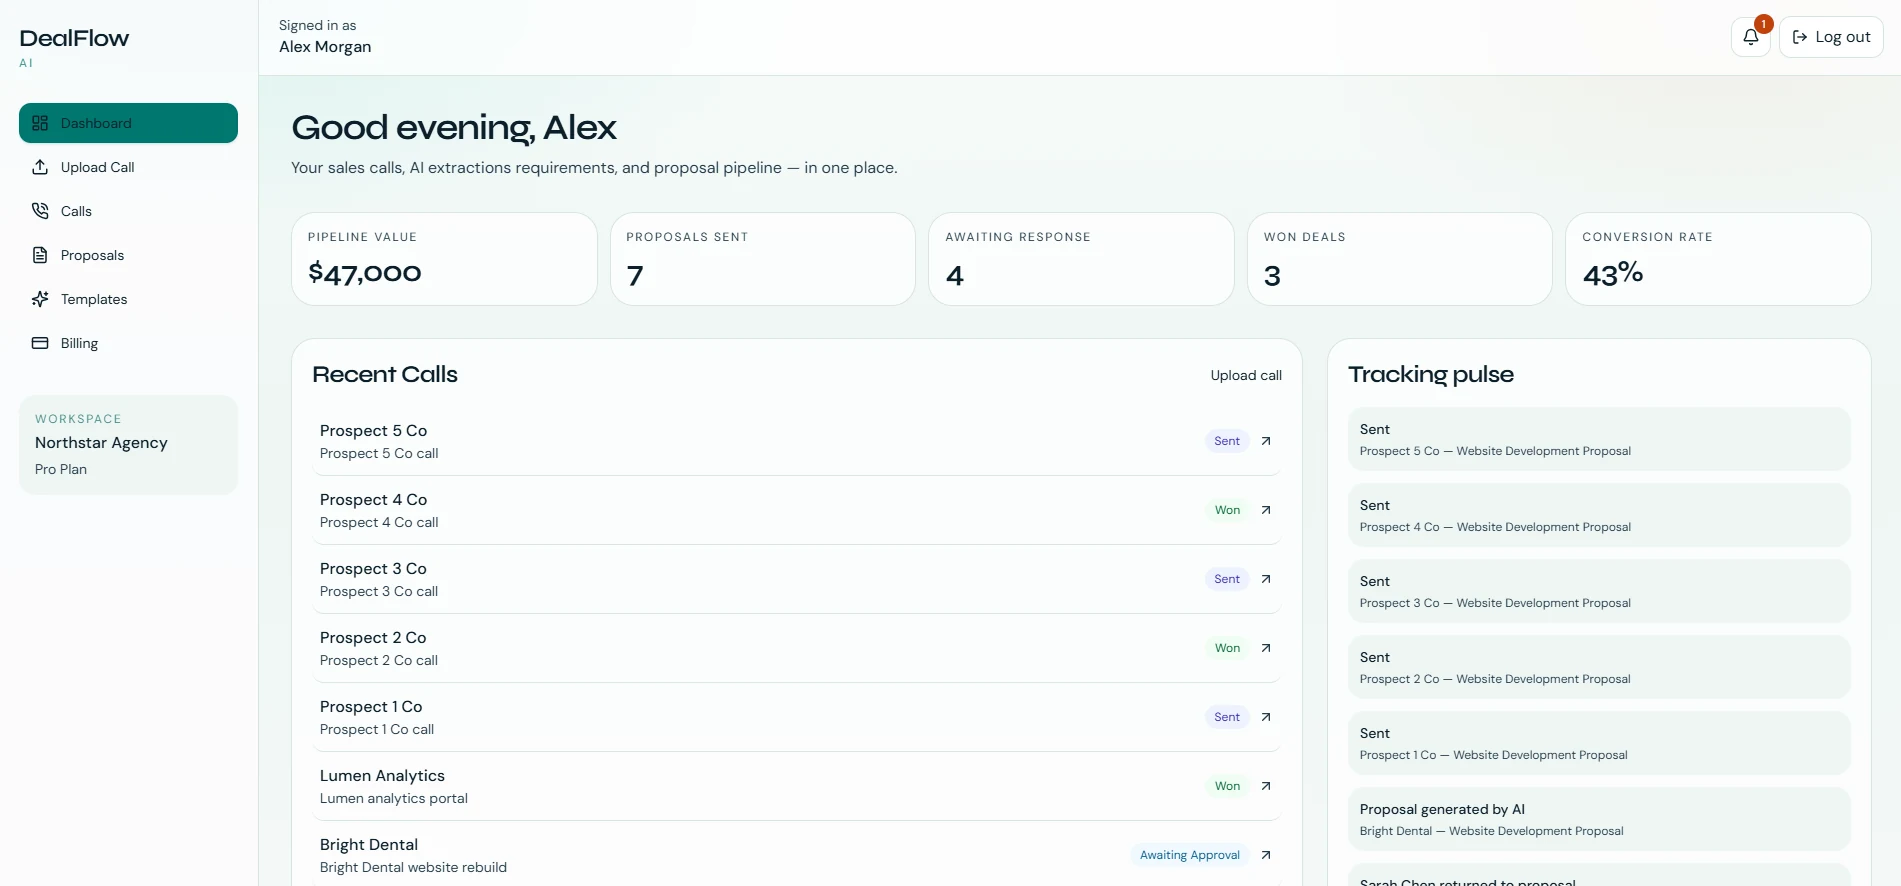Open Prospect 5 Co tracking pulse entry
This screenshot has width=1901, height=886.
tap(1599, 439)
